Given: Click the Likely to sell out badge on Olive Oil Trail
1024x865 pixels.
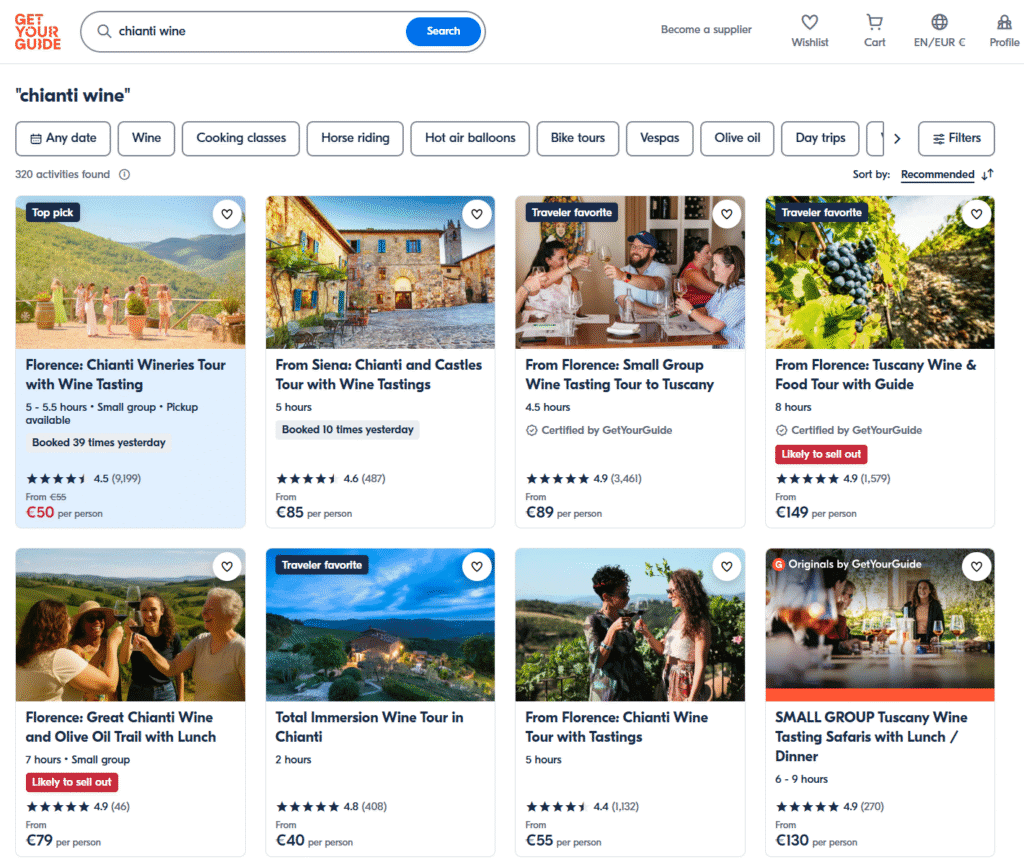Looking at the screenshot, I should pyautogui.click(x=72, y=782).
